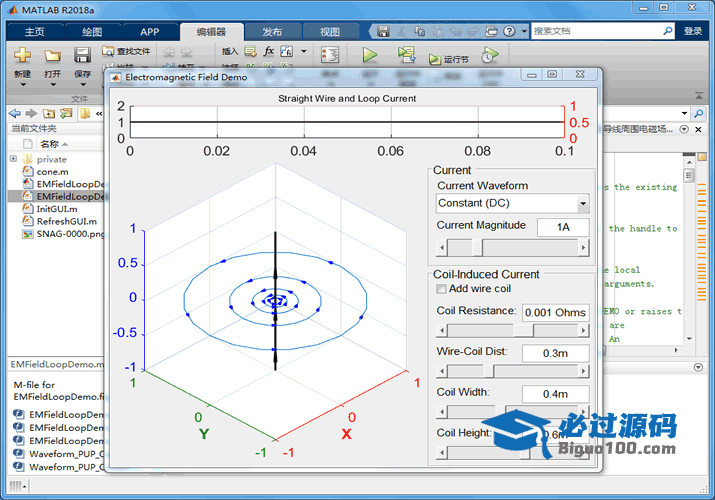Click the Wire-Coil Dist slider right arrow
This screenshot has height=500, width=715.
[x=583, y=371]
